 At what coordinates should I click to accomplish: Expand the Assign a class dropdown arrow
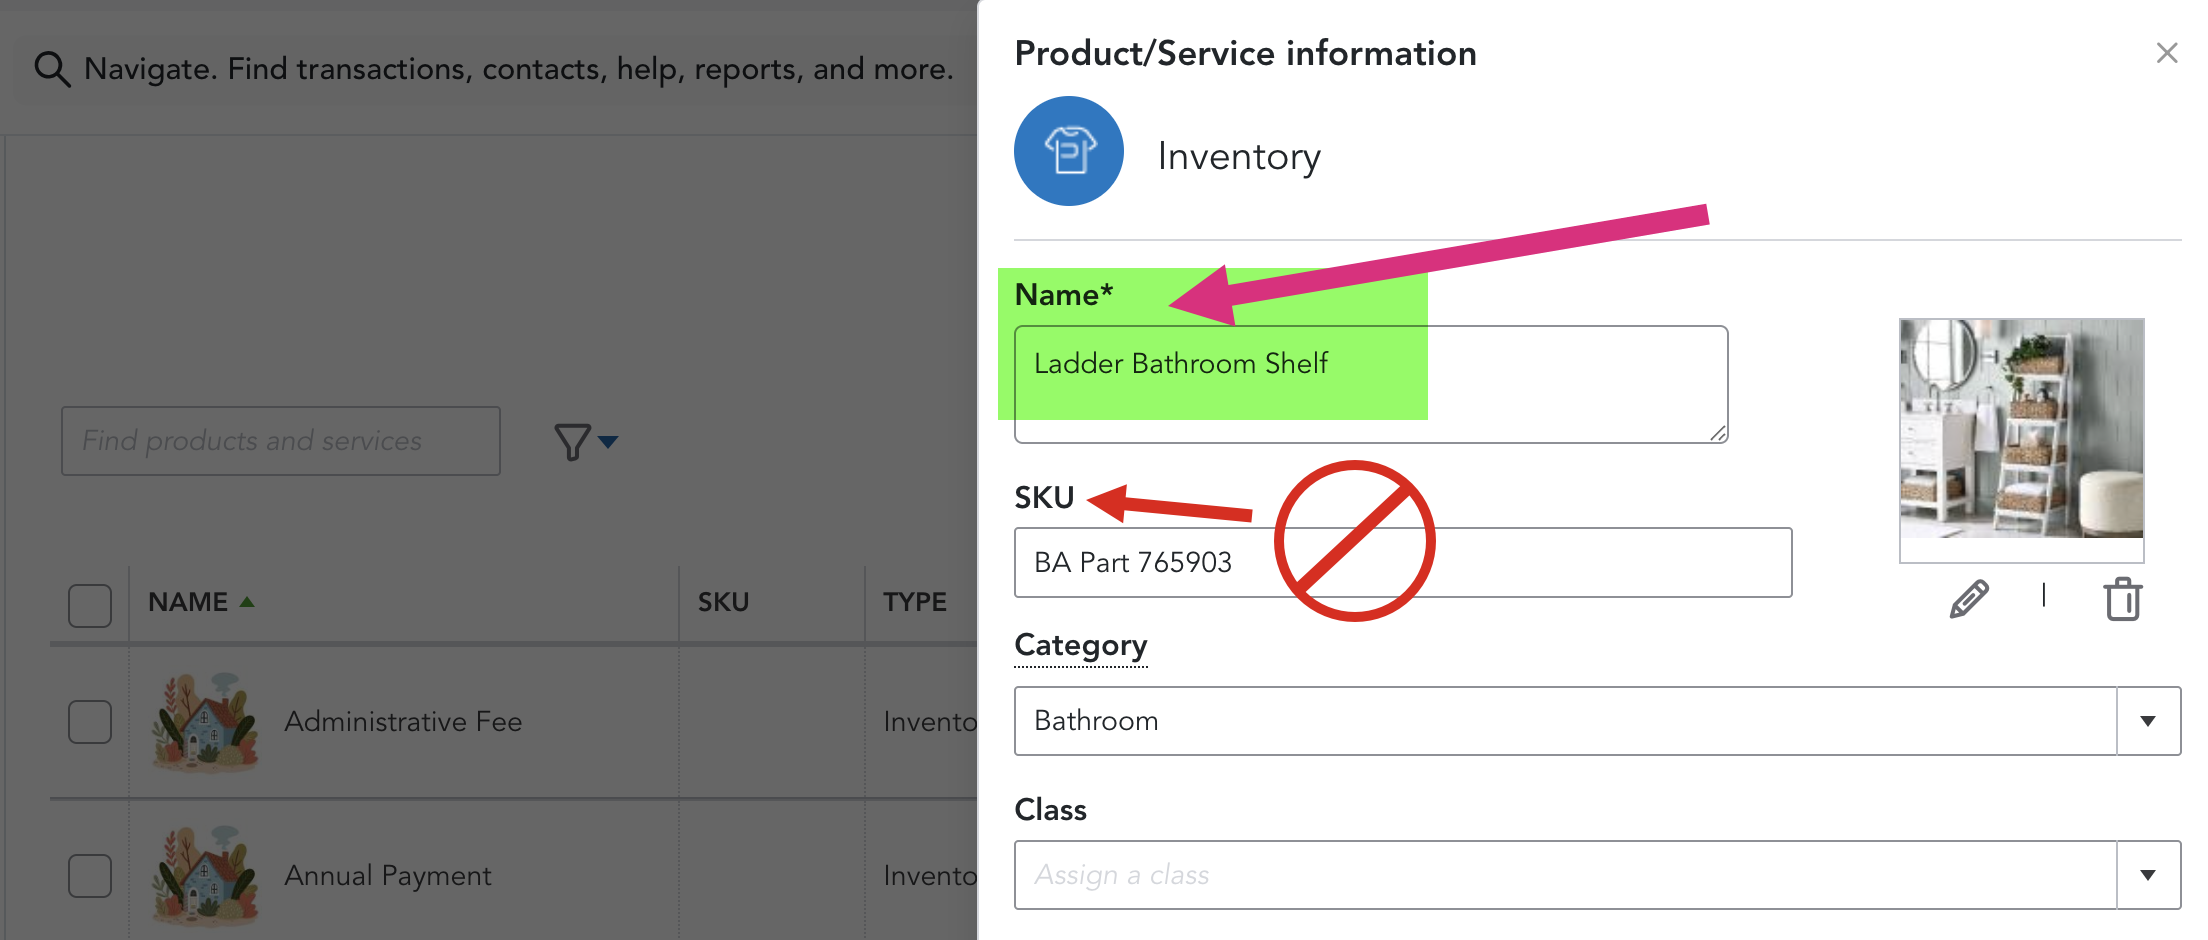[2148, 875]
